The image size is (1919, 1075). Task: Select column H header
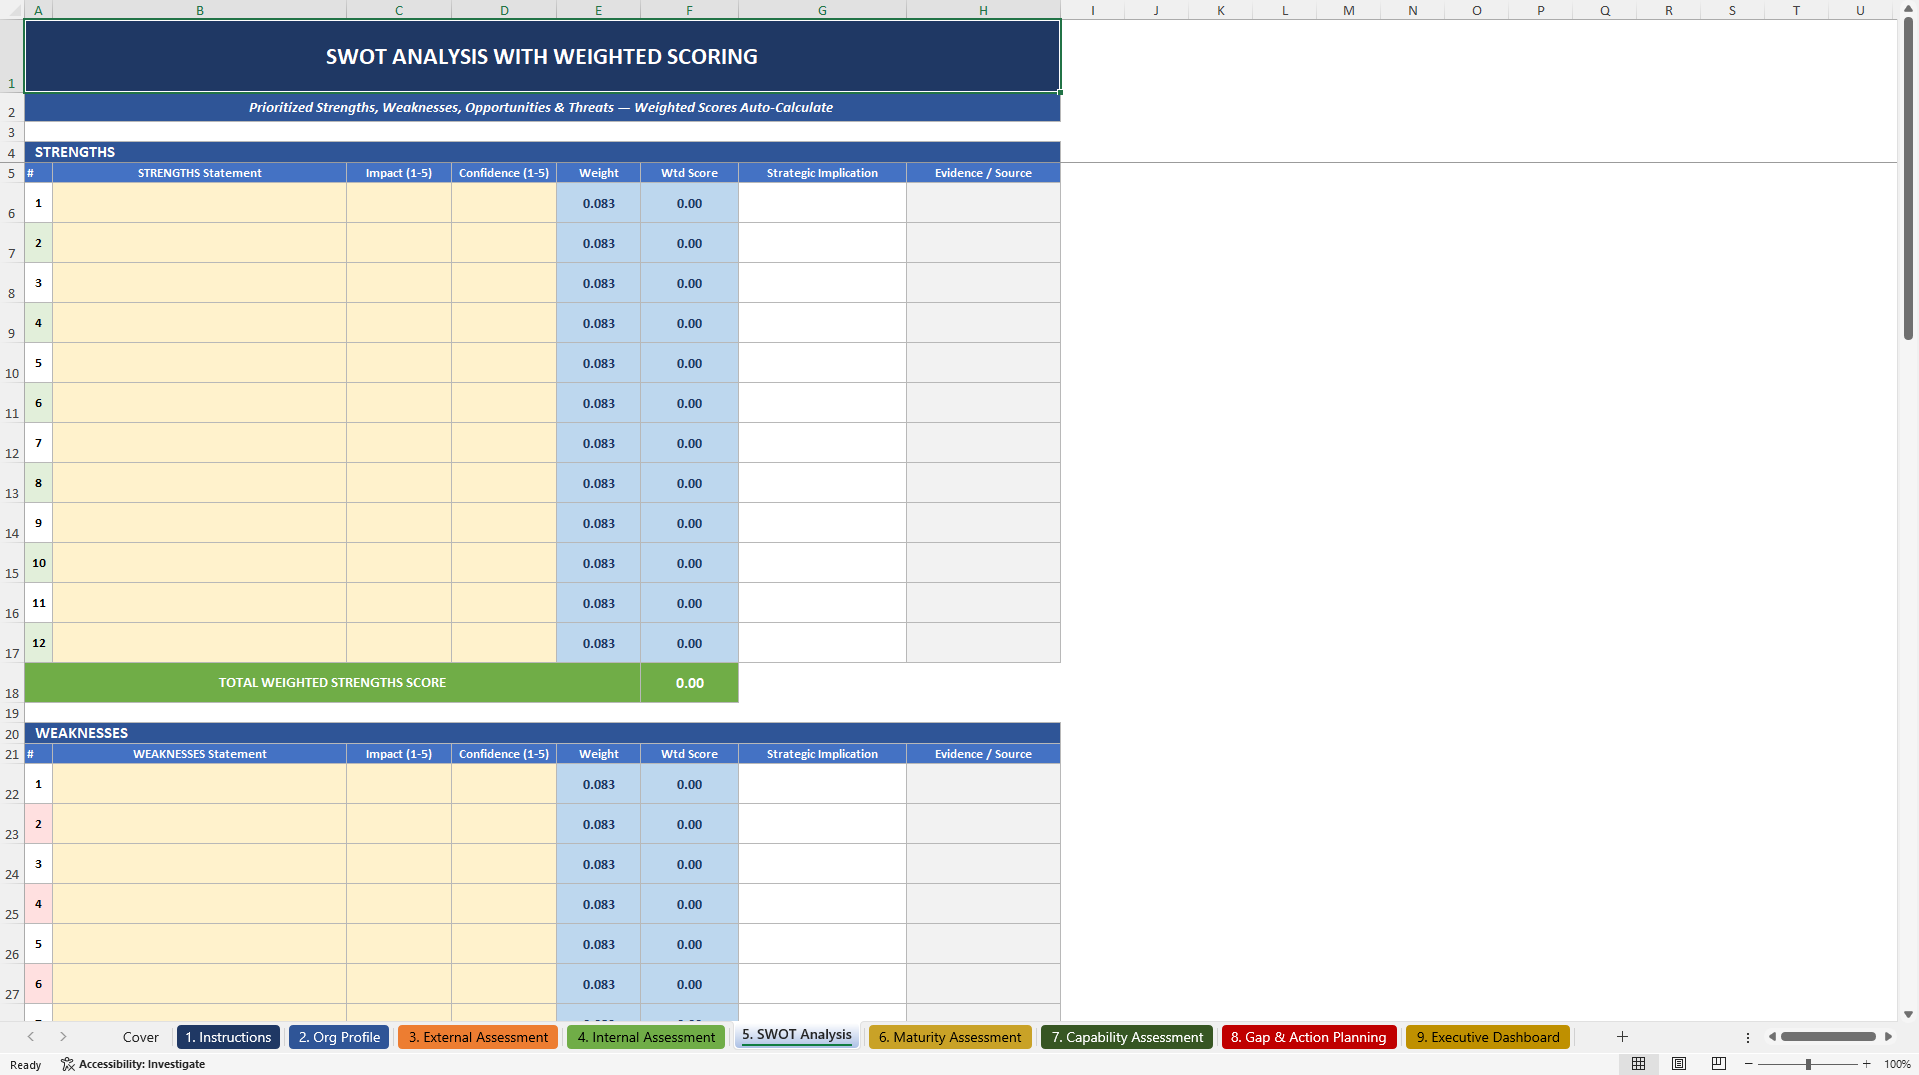point(983,10)
